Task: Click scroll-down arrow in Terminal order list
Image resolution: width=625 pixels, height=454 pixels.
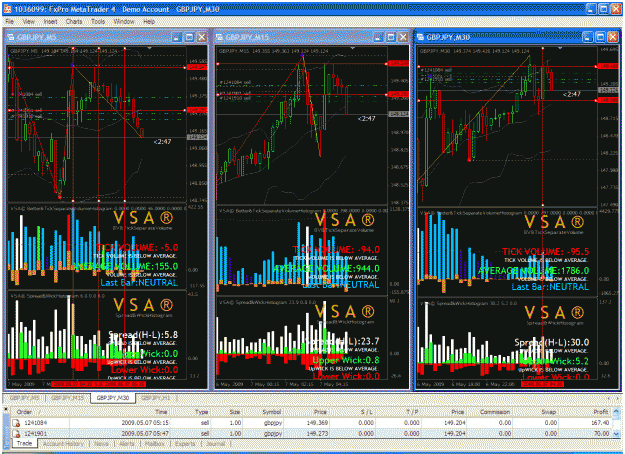Action: point(616,434)
